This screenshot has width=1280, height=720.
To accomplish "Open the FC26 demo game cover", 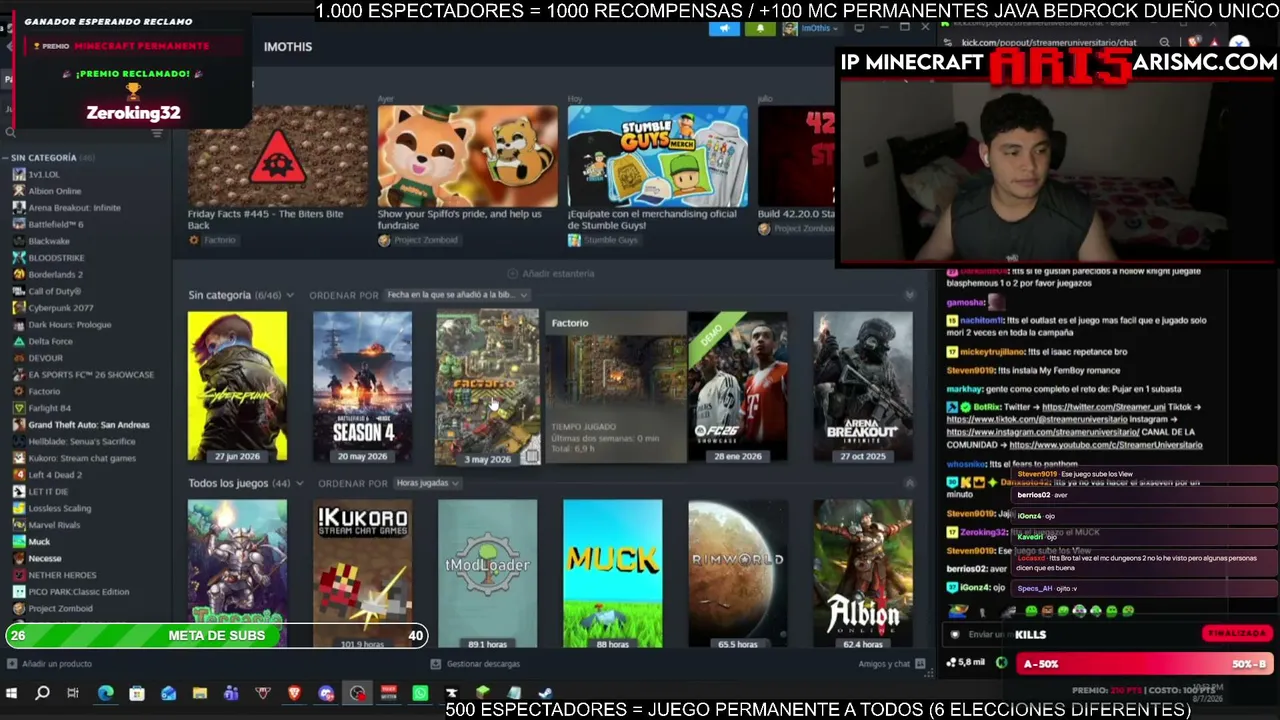I will coord(737,387).
